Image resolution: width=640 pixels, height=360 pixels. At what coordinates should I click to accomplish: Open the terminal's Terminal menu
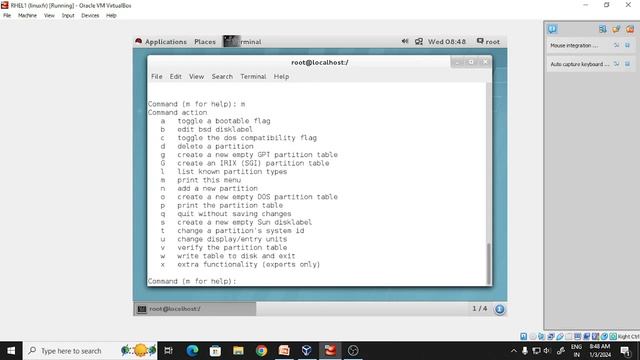pyautogui.click(x=253, y=76)
